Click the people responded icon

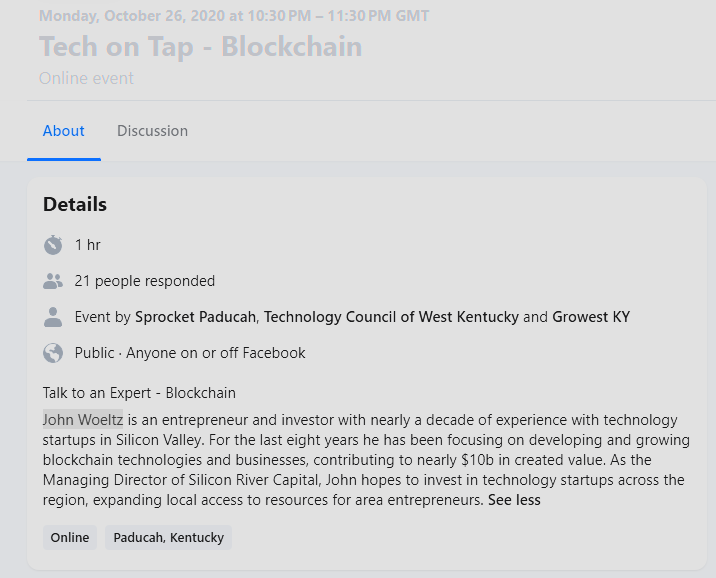pyautogui.click(x=53, y=281)
